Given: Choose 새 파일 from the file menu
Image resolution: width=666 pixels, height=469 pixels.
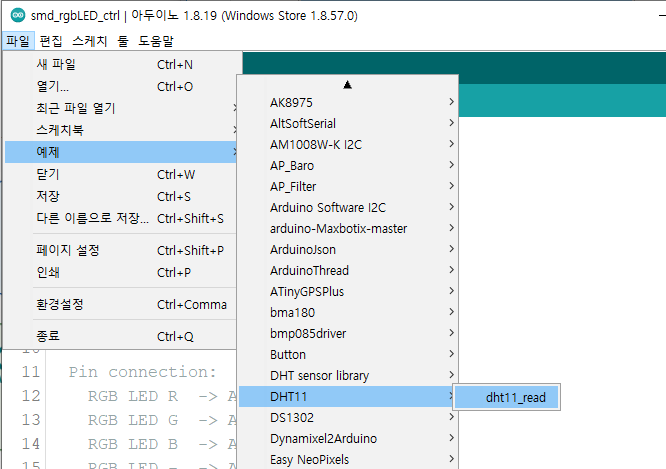Looking at the screenshot, I should (121, 65).
